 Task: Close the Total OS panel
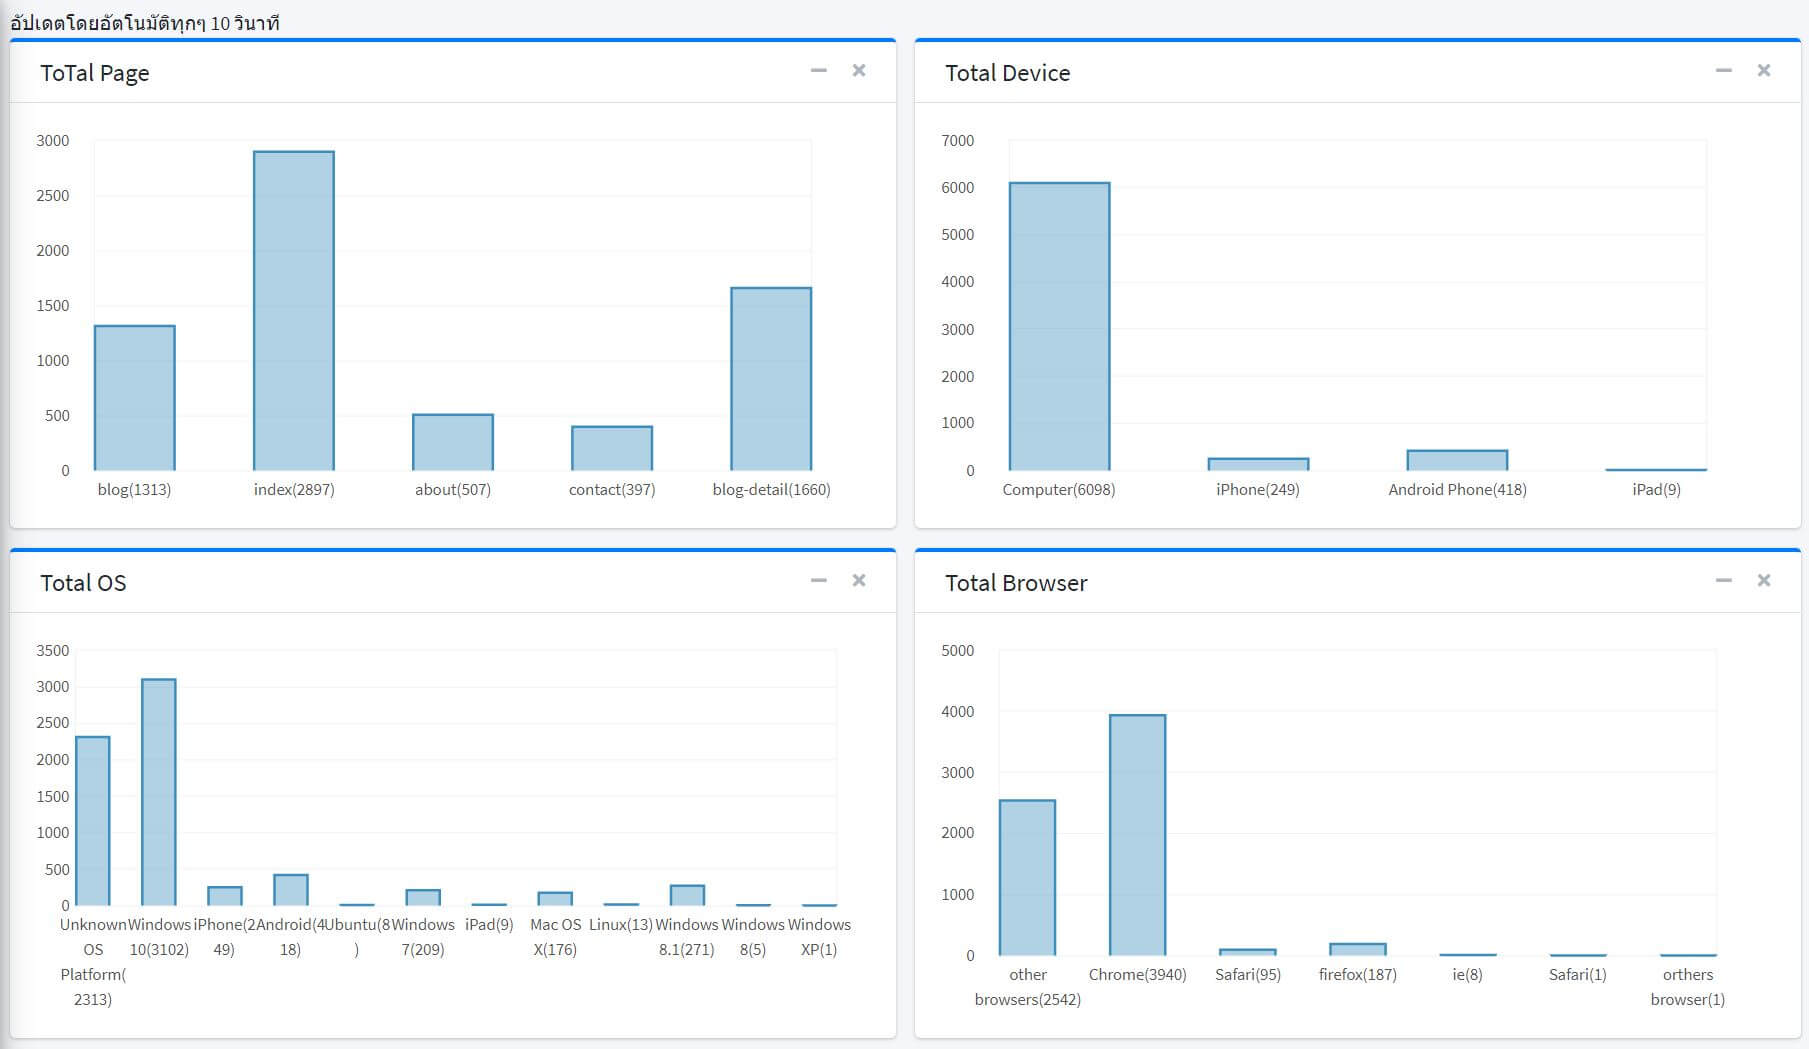click(858, 580)
